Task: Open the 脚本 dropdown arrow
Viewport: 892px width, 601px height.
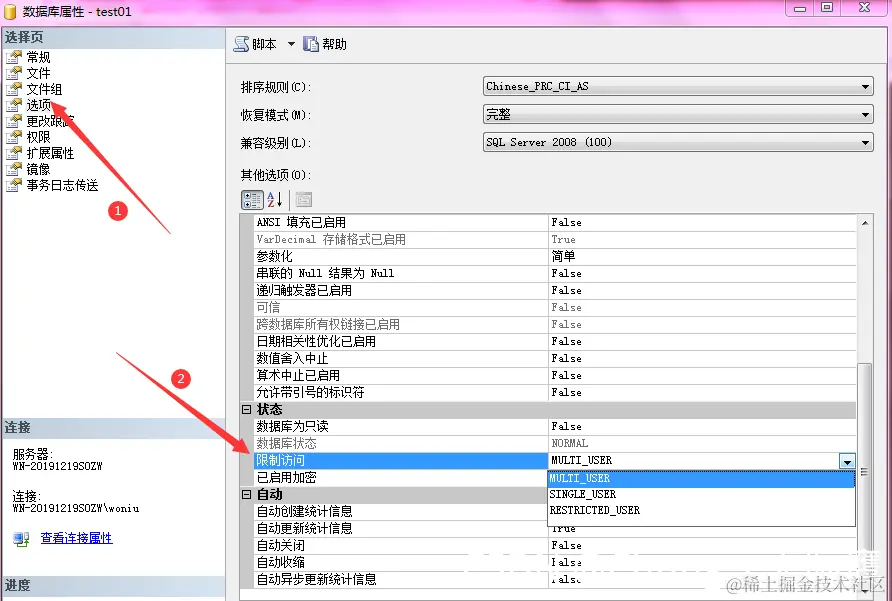Action: point(291,44)
